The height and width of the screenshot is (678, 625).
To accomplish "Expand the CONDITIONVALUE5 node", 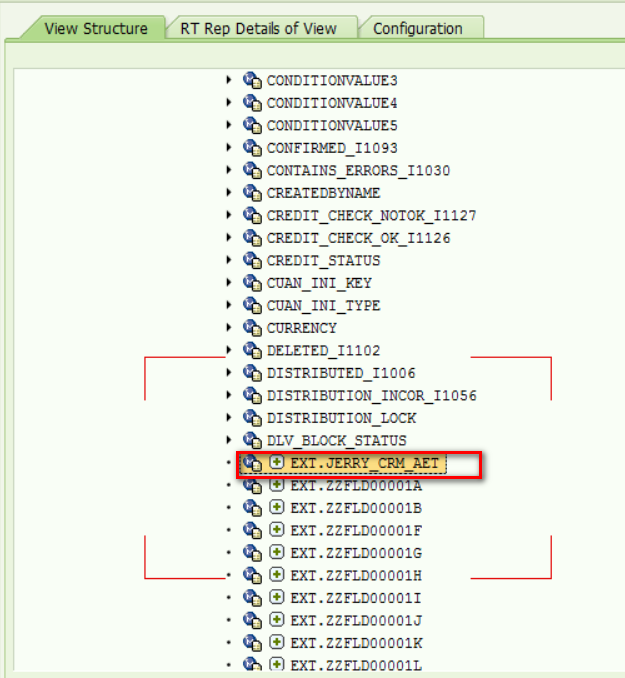I will point(229,125).
